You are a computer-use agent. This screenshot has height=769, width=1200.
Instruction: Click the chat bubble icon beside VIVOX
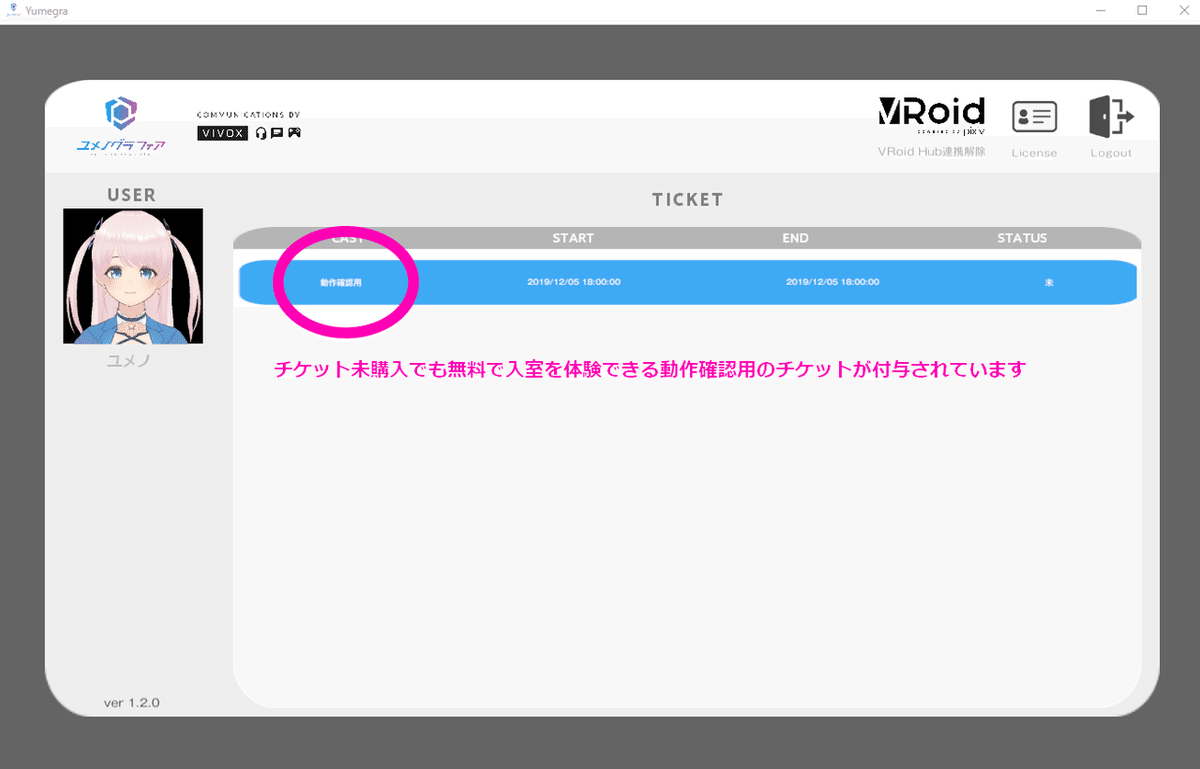coord(276,133)
